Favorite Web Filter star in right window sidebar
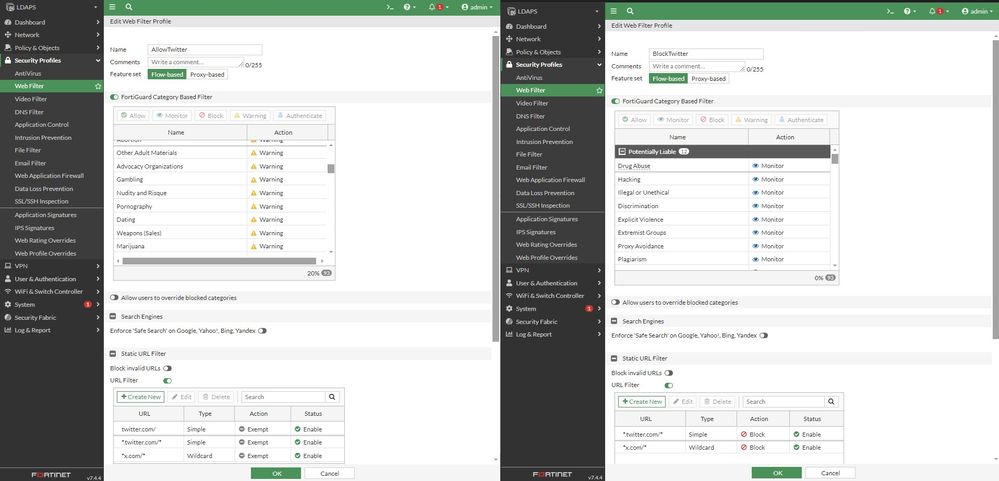Screen dimensions: 999x481 (x=599, y=90)
